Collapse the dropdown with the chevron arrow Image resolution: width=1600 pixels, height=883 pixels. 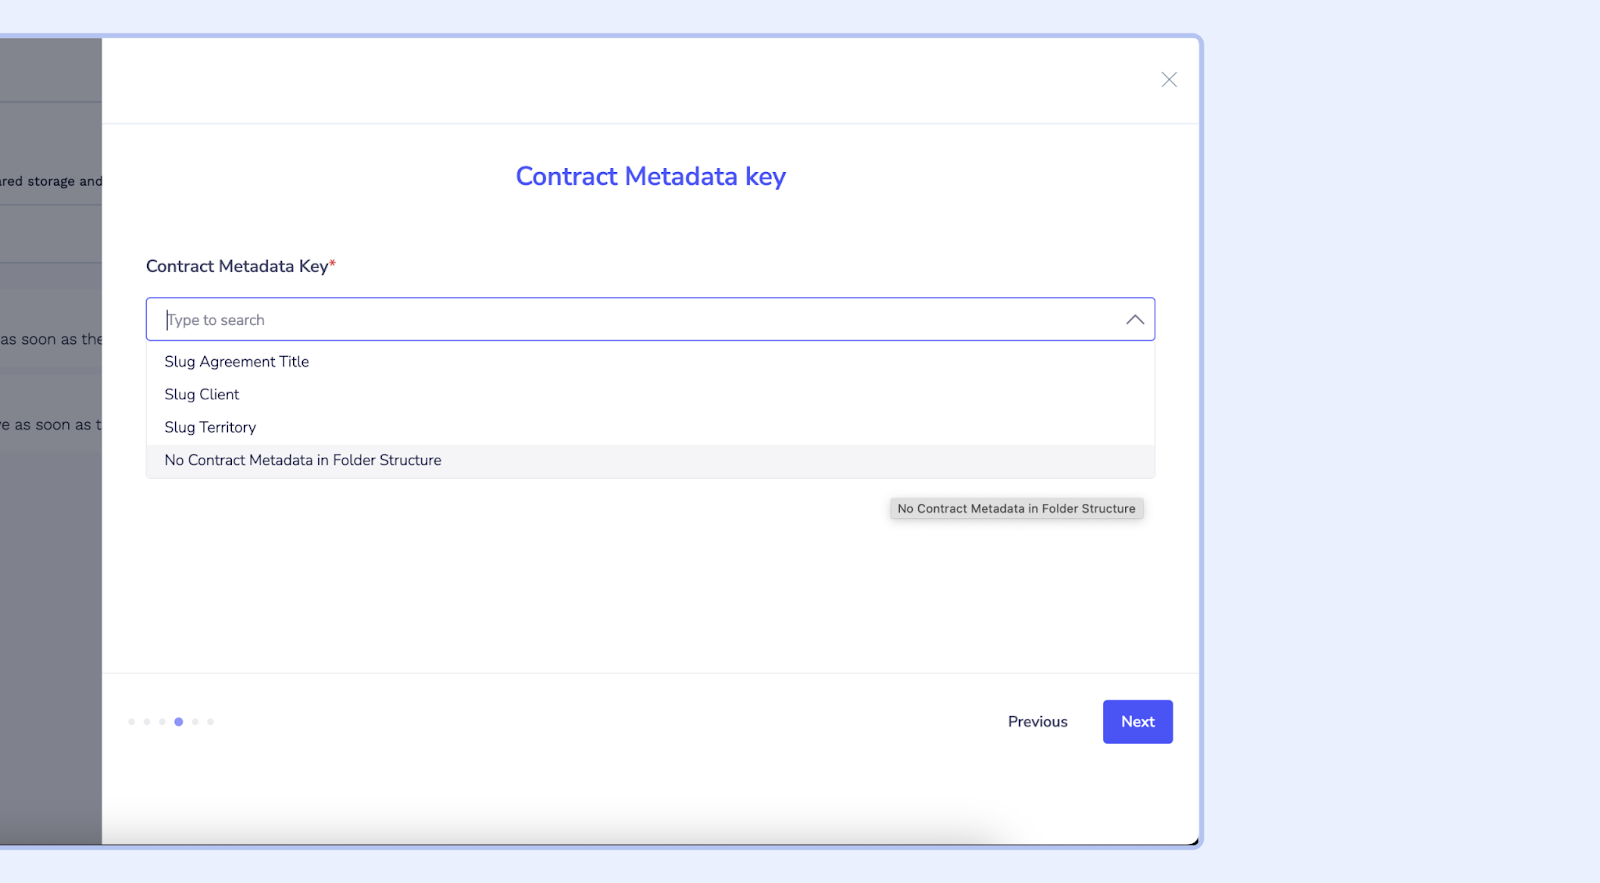(1135, 320)
